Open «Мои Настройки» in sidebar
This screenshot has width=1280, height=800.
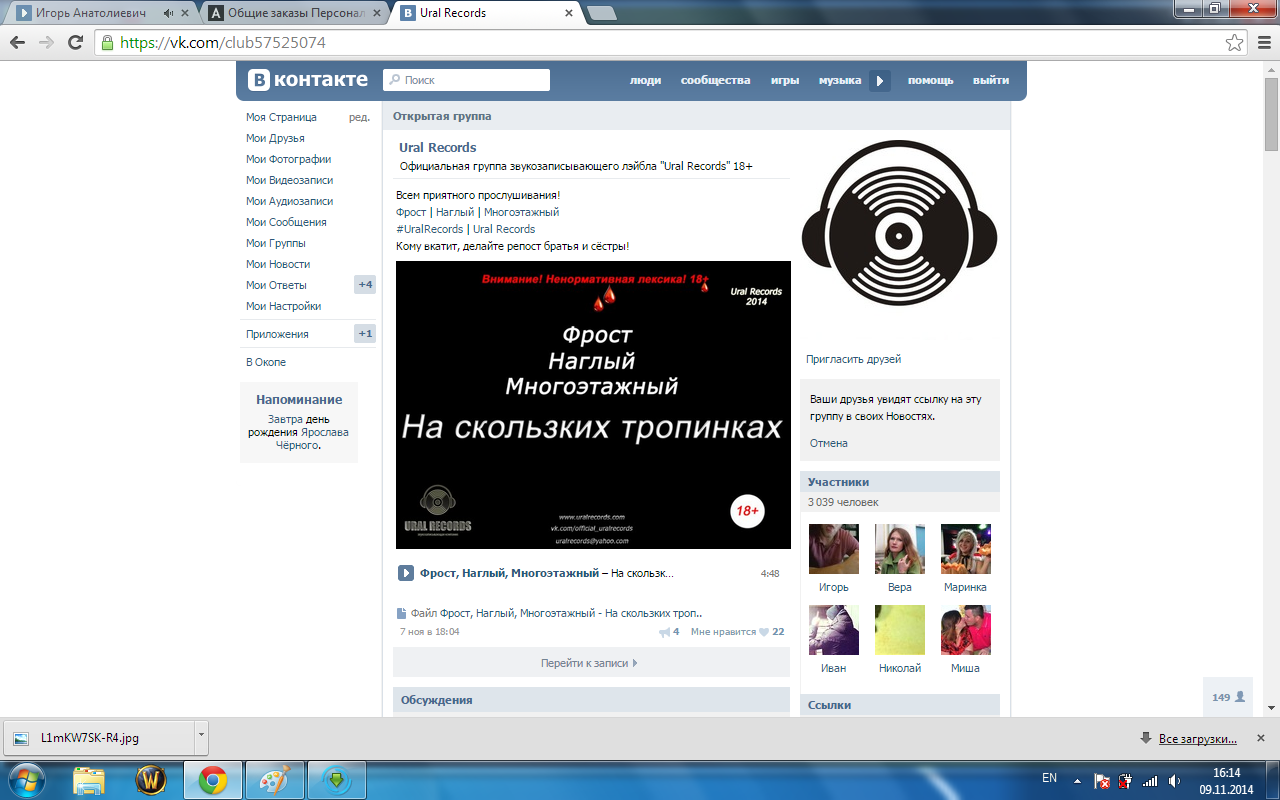pos(283,306)
